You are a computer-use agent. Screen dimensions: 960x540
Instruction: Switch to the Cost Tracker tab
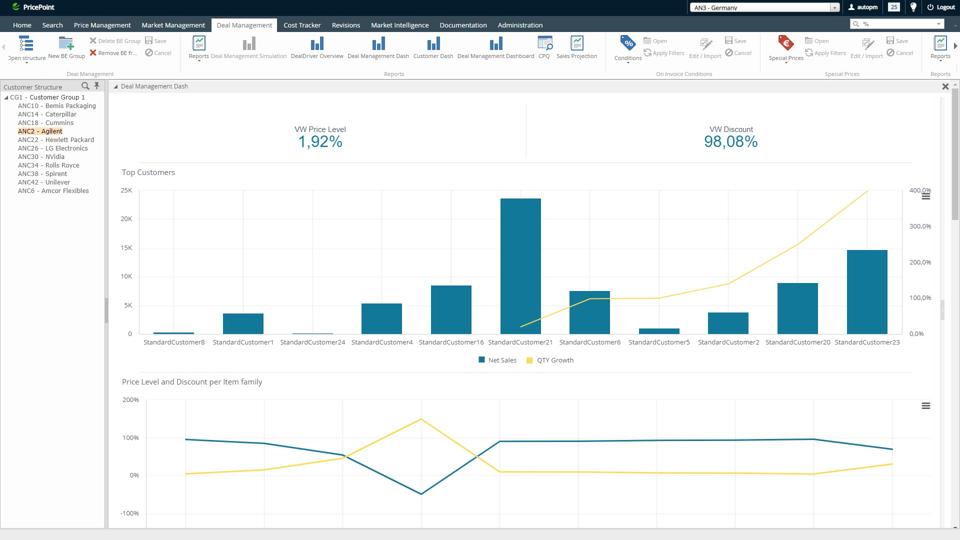pos(301,25)
